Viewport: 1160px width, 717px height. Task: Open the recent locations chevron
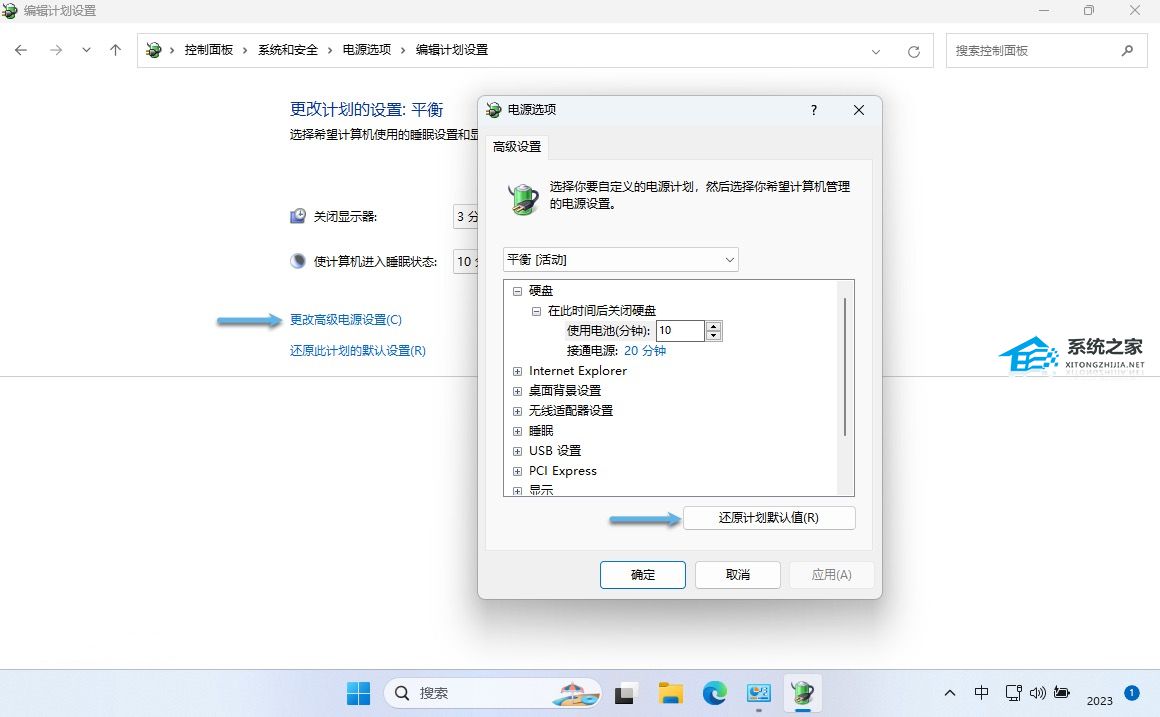click(87, 50)
